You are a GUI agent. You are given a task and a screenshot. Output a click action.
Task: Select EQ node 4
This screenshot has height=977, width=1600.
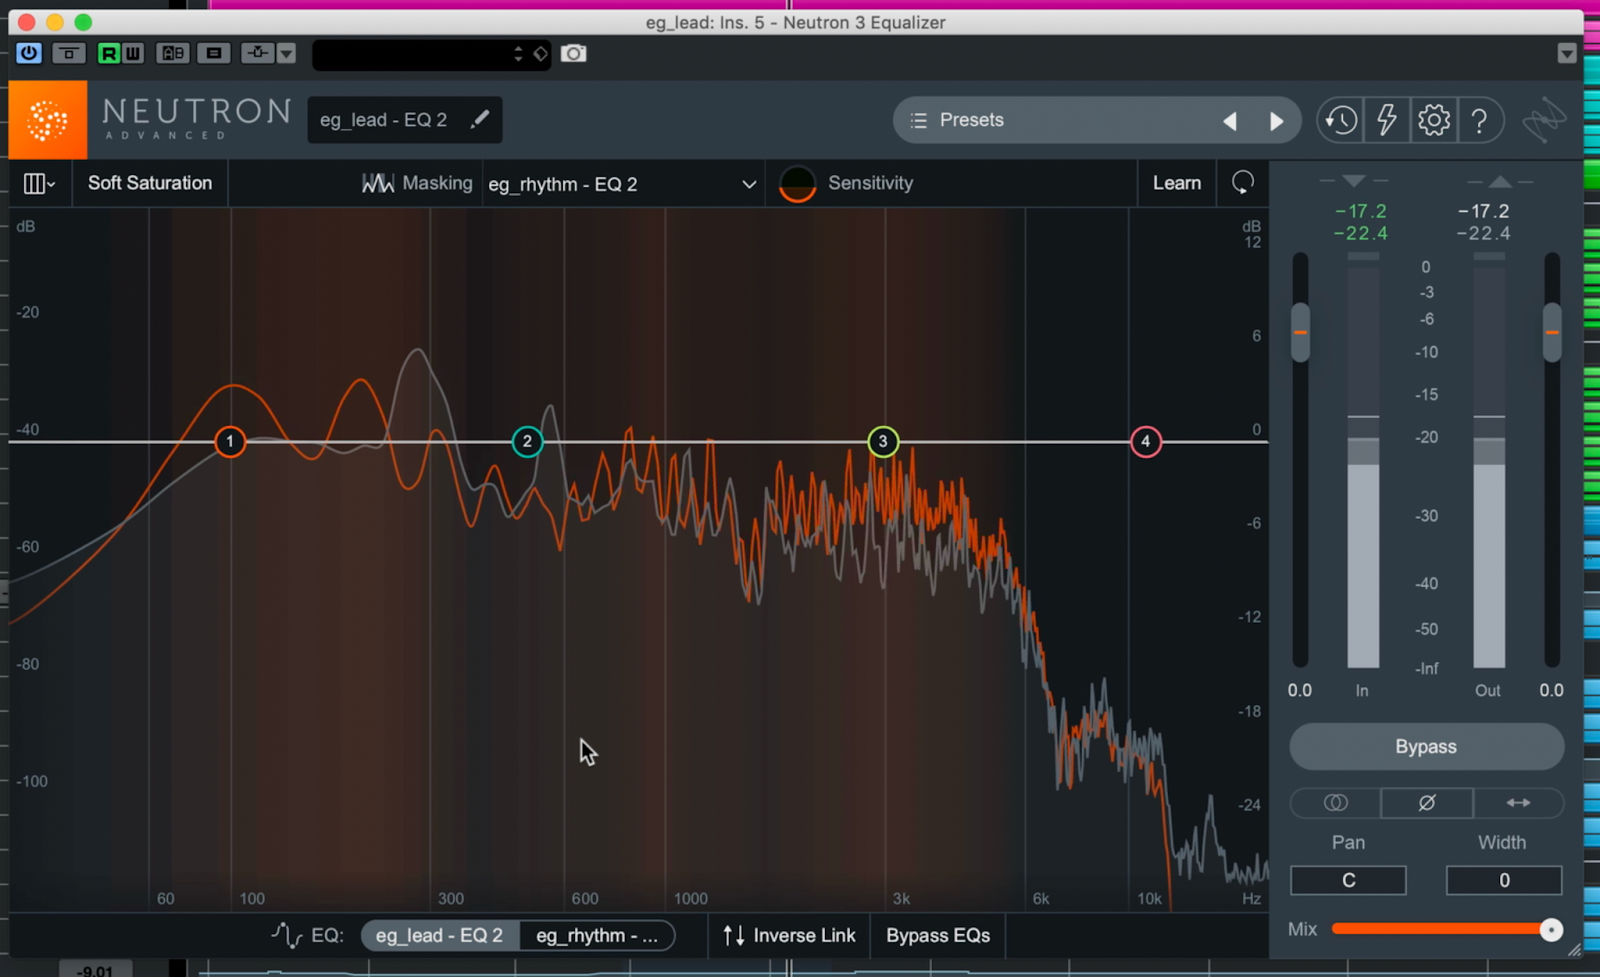(1146, 441)
